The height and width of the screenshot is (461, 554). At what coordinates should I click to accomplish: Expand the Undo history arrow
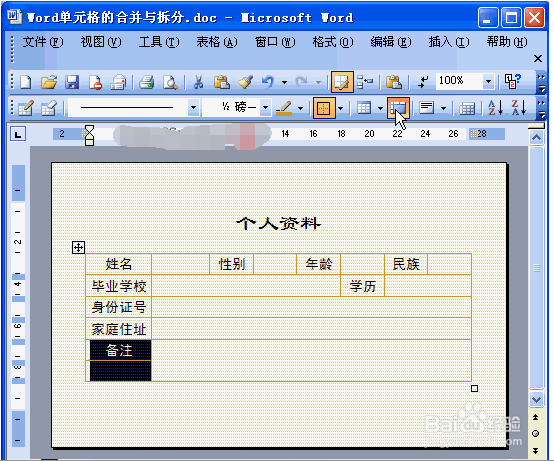point(284,82)
